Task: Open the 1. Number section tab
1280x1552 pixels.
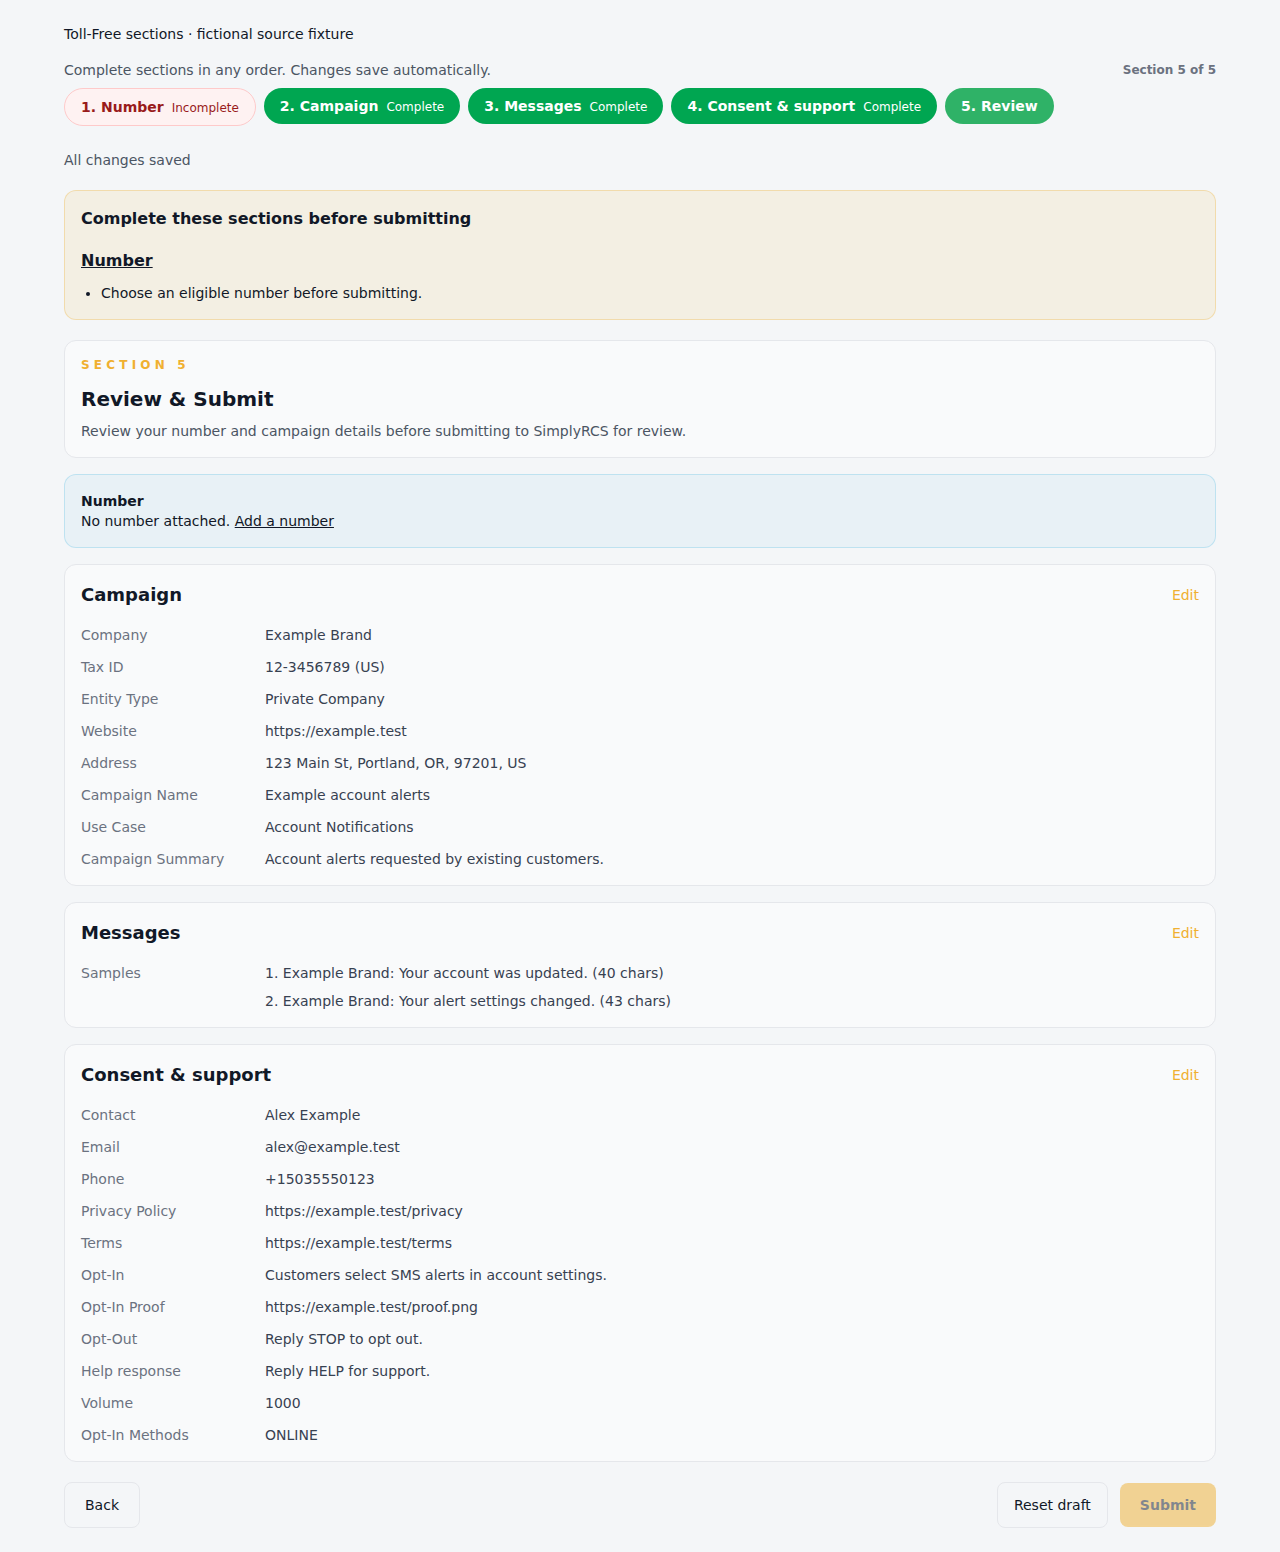Action: tap(160, 107)
